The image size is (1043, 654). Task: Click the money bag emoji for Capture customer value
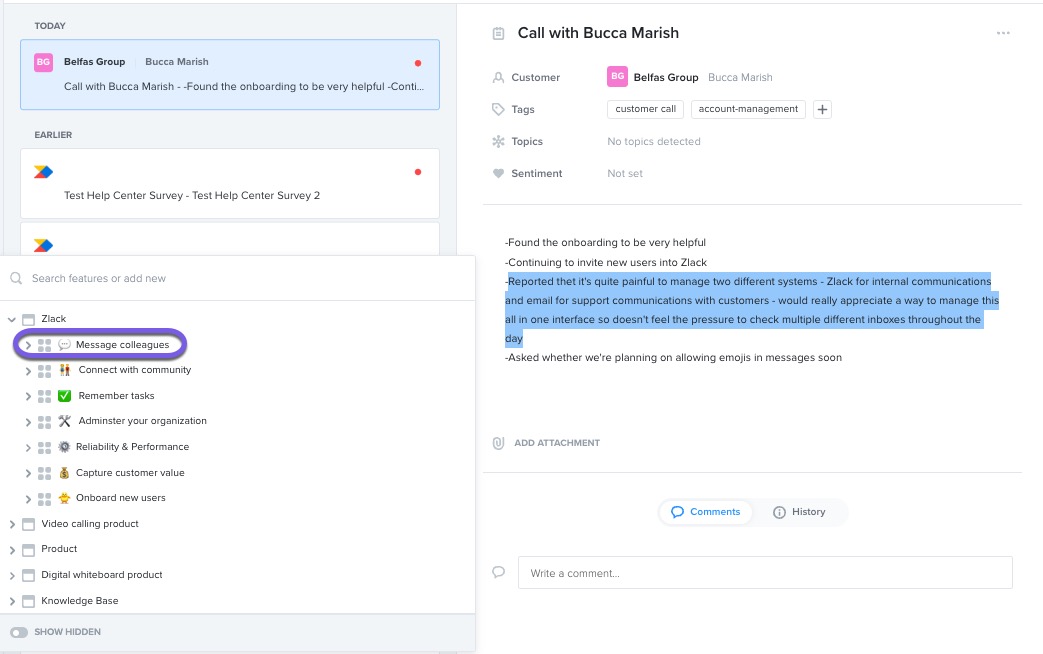(x=65, y=473)
